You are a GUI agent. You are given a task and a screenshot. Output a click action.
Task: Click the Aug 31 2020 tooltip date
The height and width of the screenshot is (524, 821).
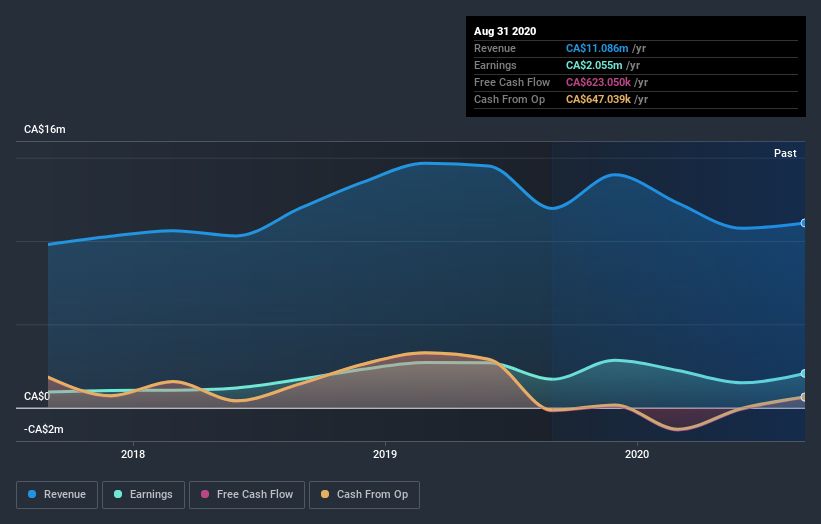pyautogui.click(x=505, y=31)
